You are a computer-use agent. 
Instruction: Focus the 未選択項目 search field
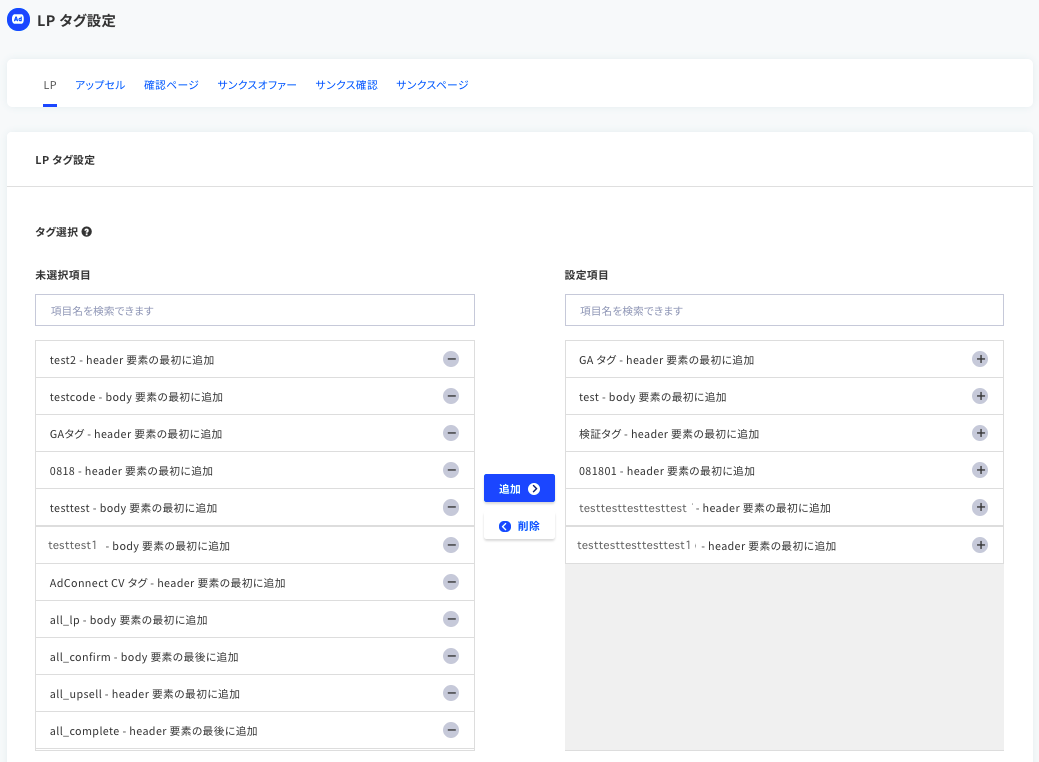255,310
